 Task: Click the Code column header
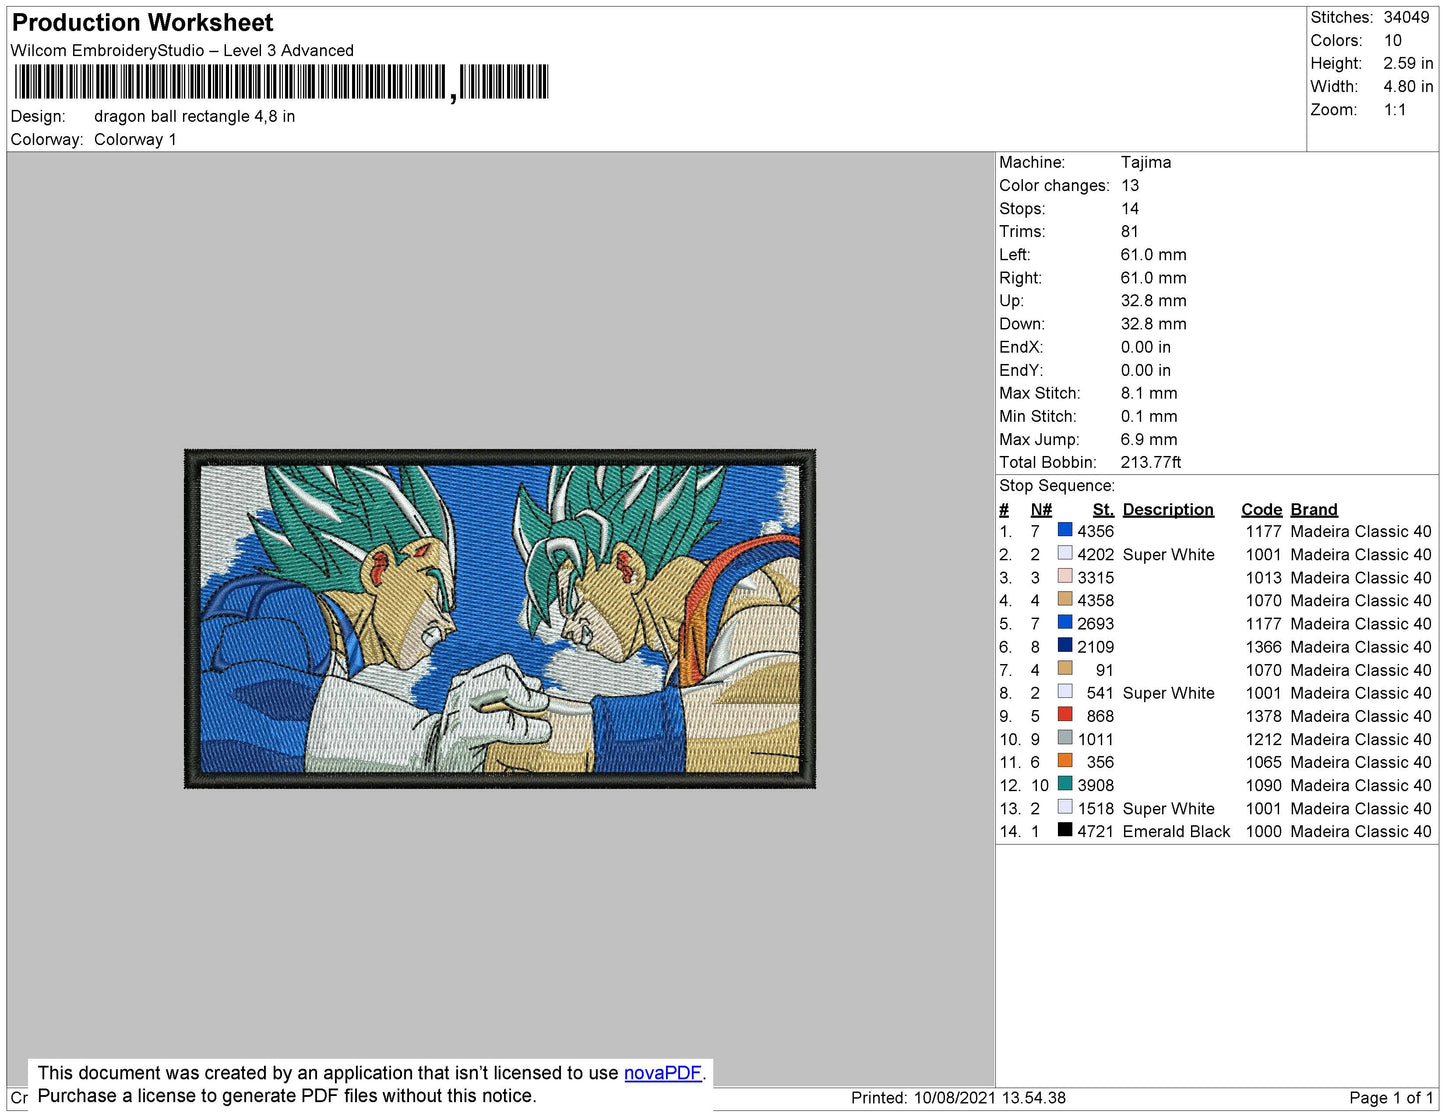point(1261,509)
